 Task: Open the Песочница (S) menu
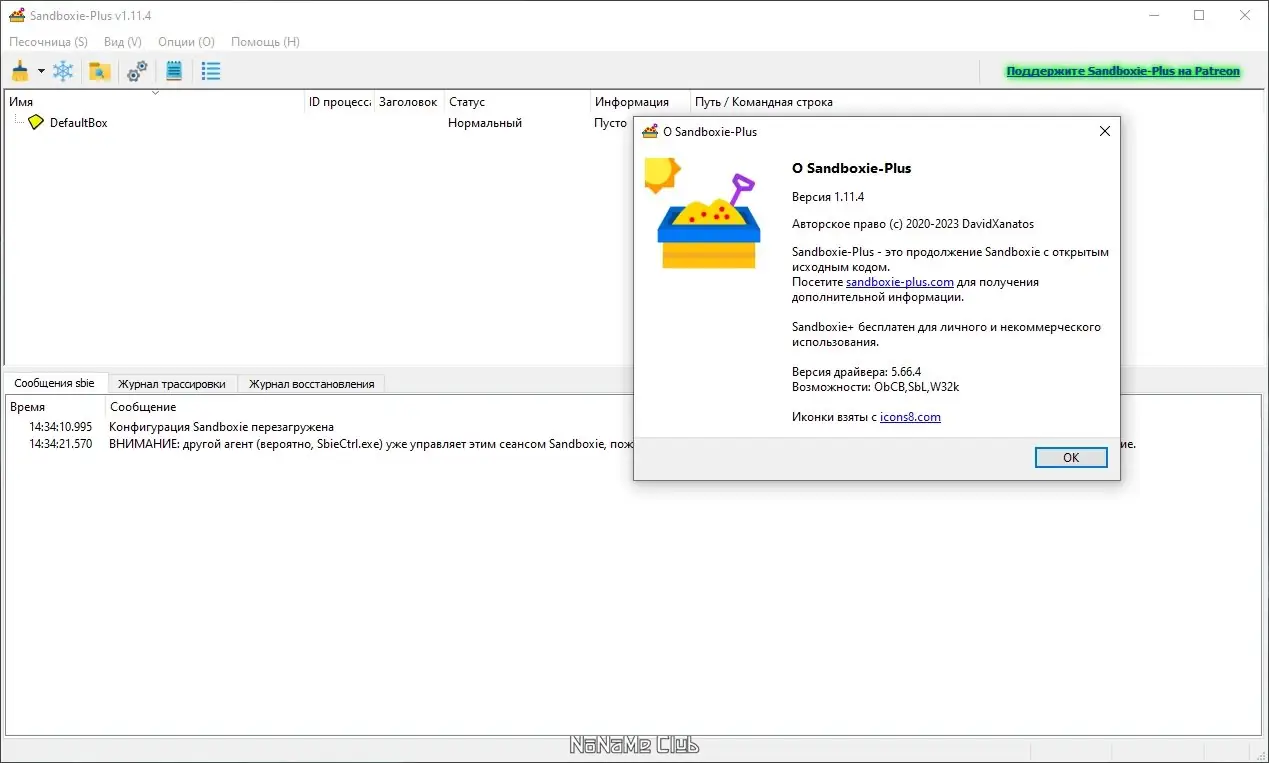[48, 42]
